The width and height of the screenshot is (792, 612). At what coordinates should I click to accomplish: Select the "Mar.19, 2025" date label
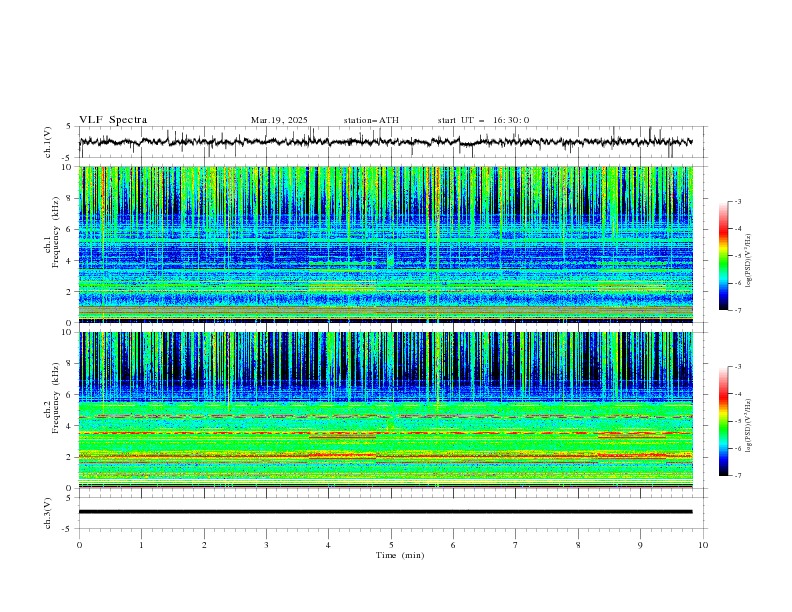coord(279,120)
